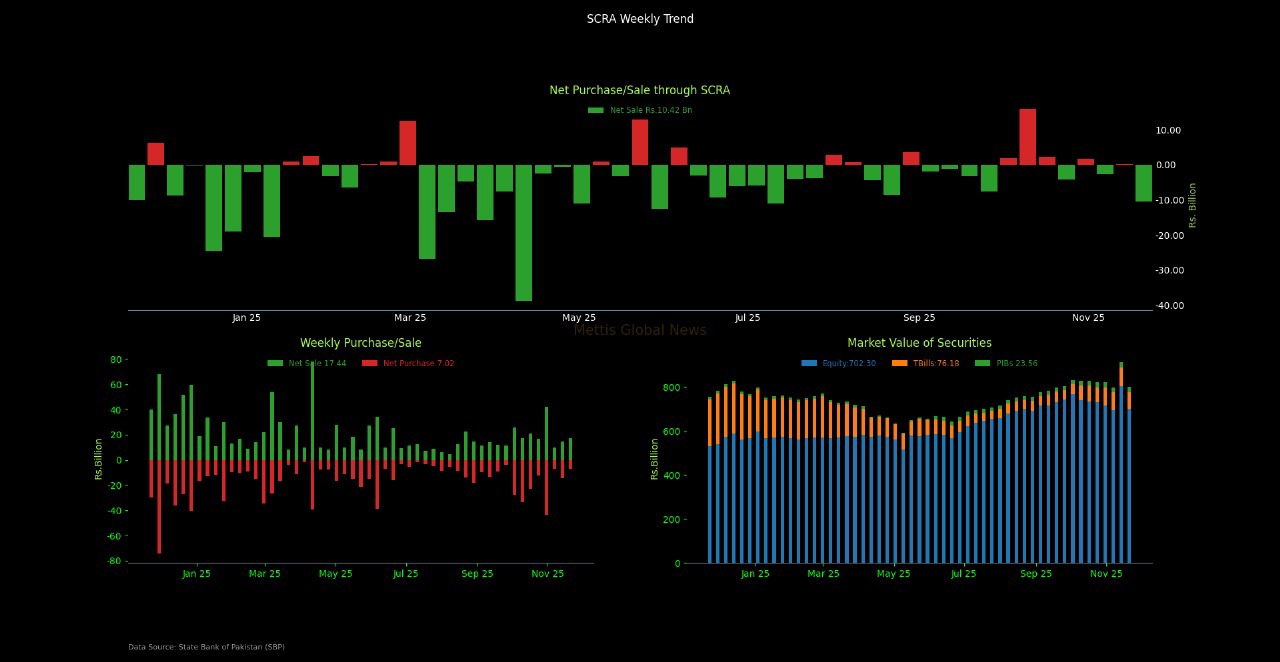Select the red Net Purchase 7.02 legend swatch

369,363
